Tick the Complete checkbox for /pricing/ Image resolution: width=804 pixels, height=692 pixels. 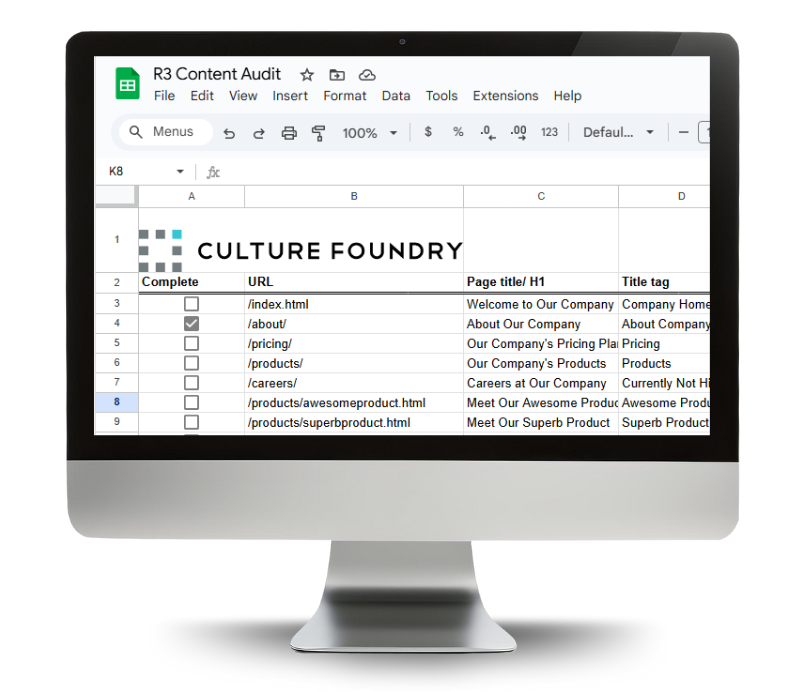pyautogui.click(x=191, y=344)
